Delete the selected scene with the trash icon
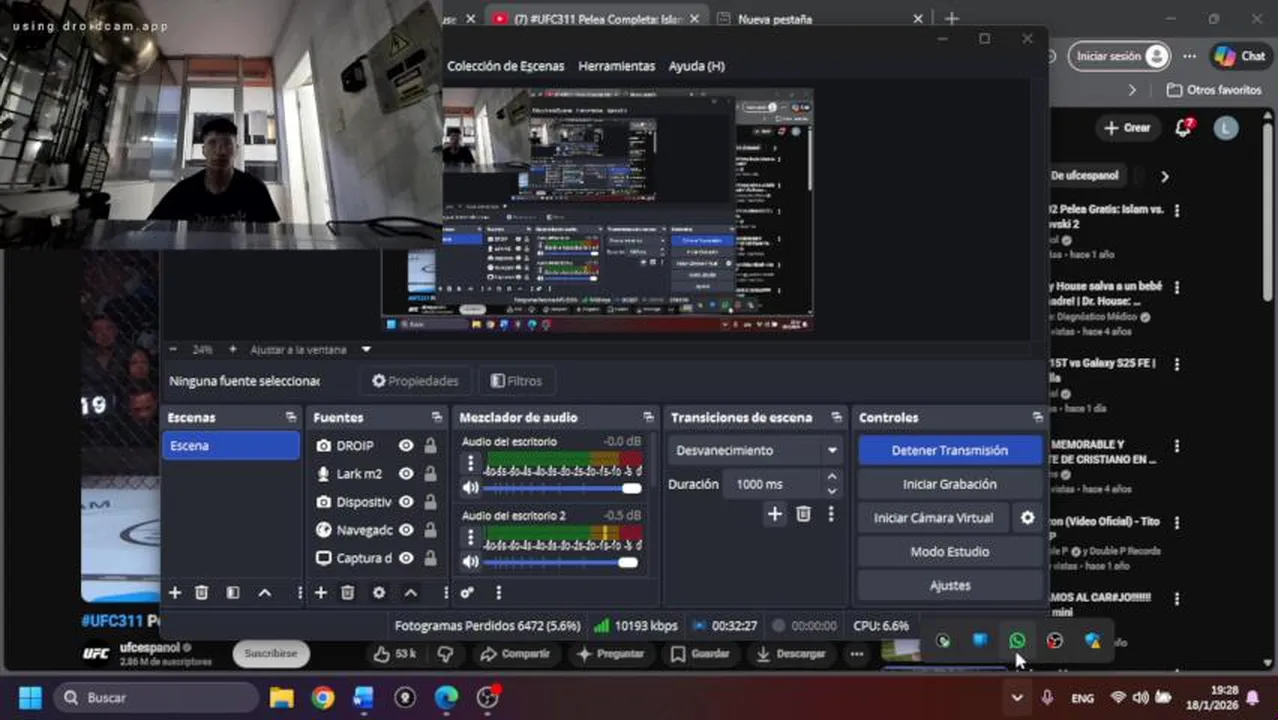 [202, 593]
